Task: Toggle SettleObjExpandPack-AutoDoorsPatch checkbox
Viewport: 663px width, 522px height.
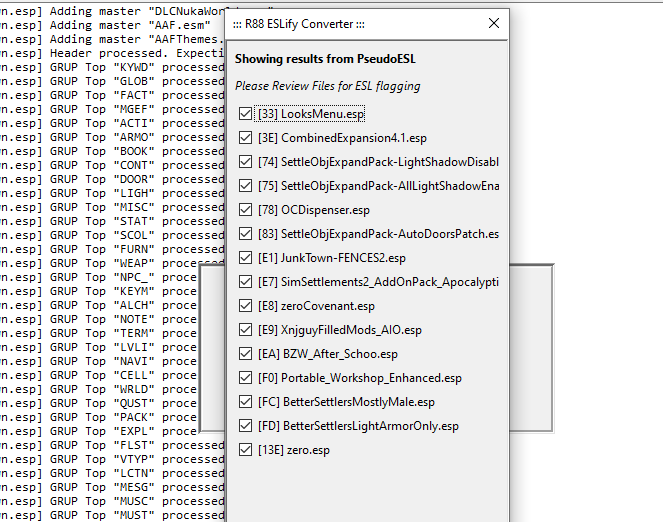Action: tap(246, 234)
